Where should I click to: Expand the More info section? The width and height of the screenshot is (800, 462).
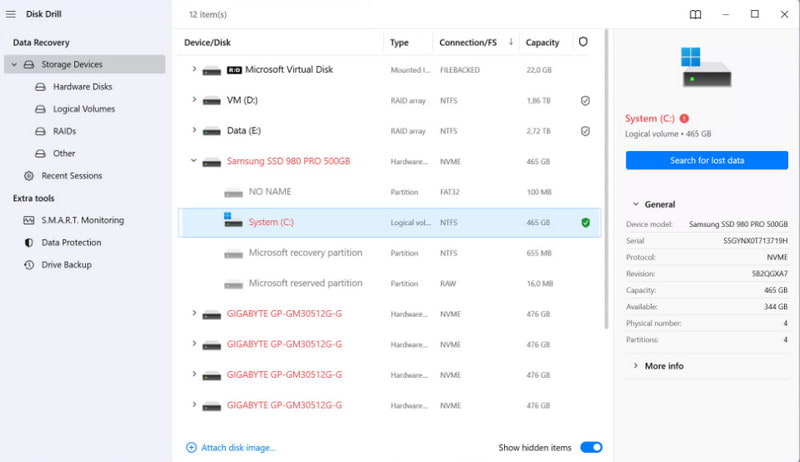click(x=636, y=366)
